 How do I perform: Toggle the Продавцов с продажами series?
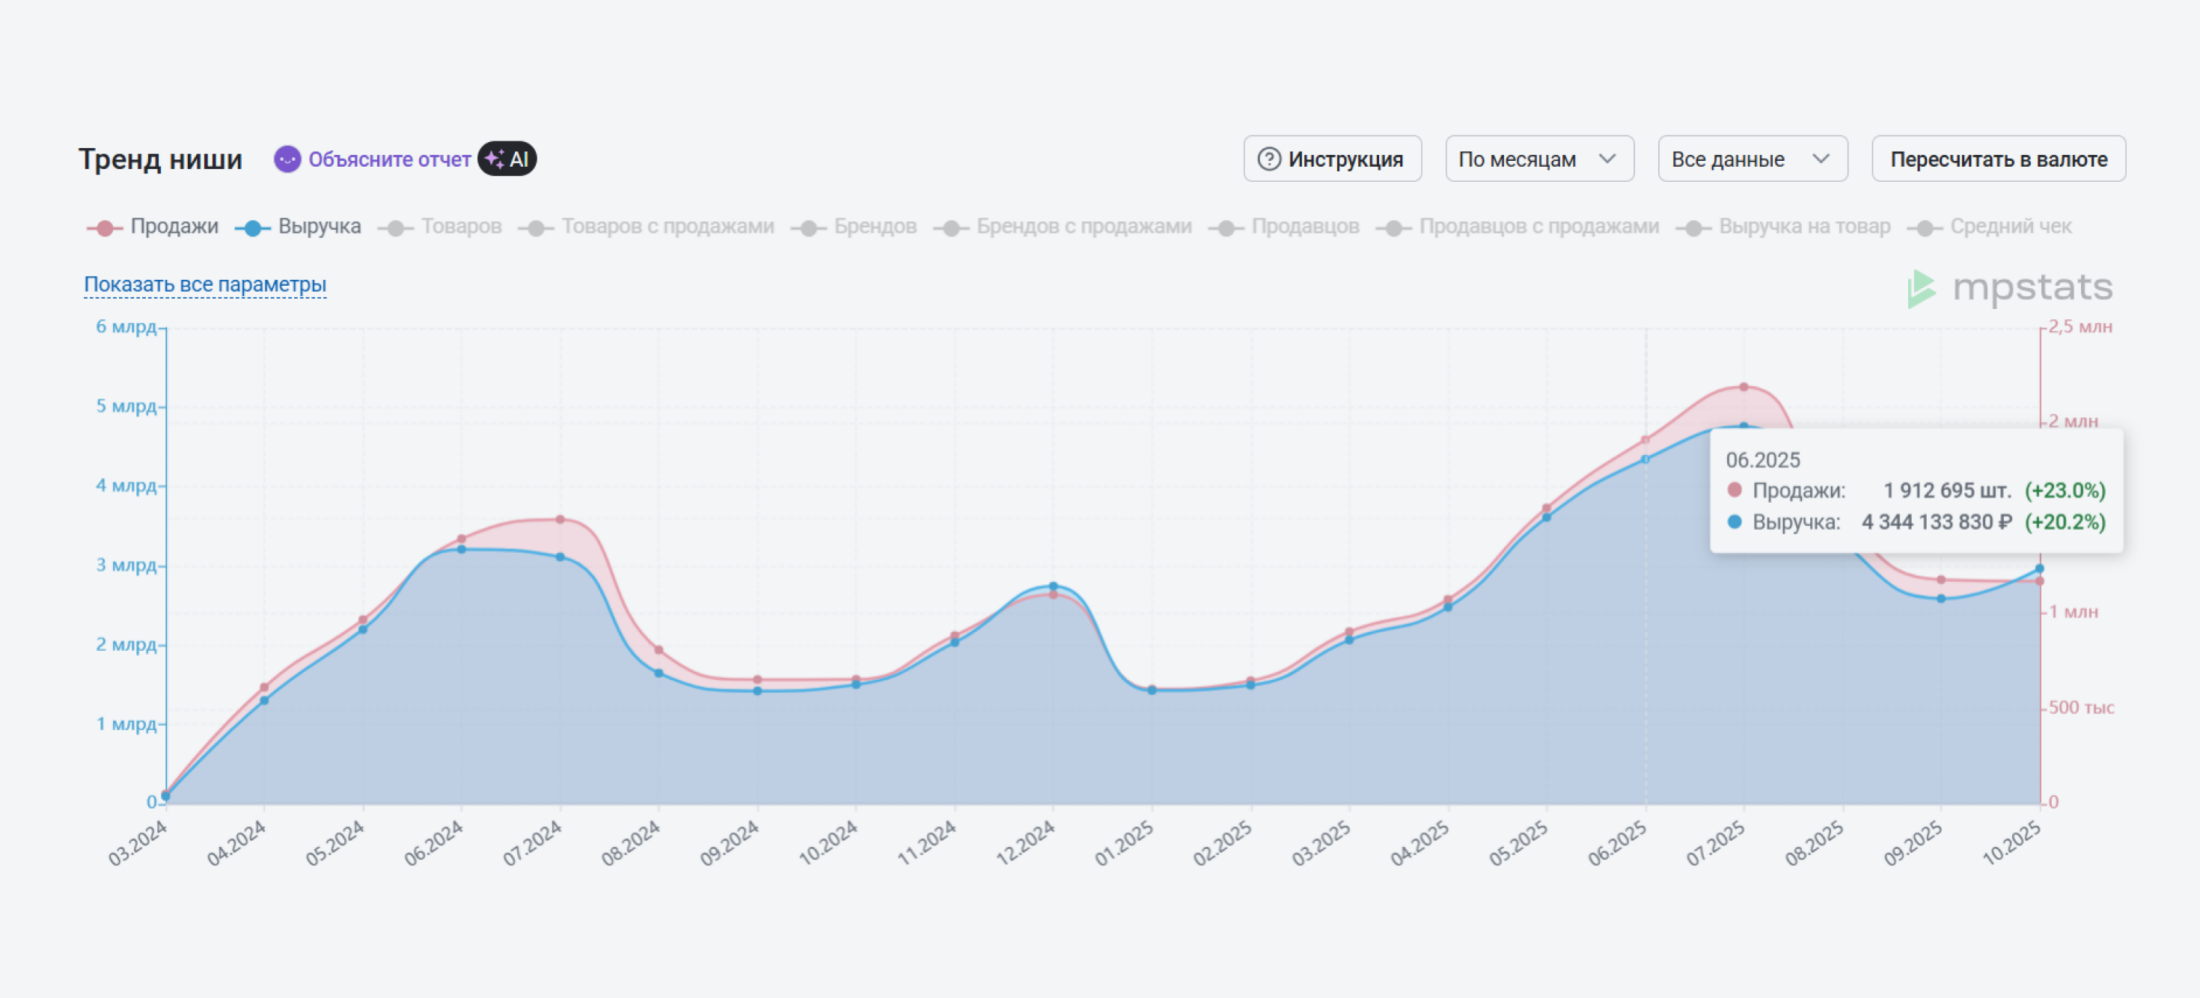pyautogui.click(x=1538, y=227)
